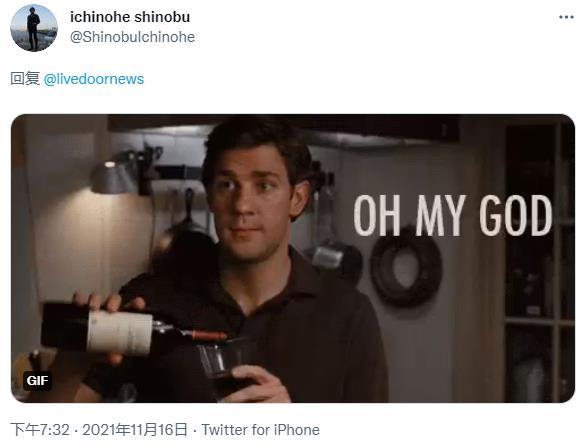Open ichinohe shinobu's round profile avatar

pyautogui.click(x=34, y=28)
